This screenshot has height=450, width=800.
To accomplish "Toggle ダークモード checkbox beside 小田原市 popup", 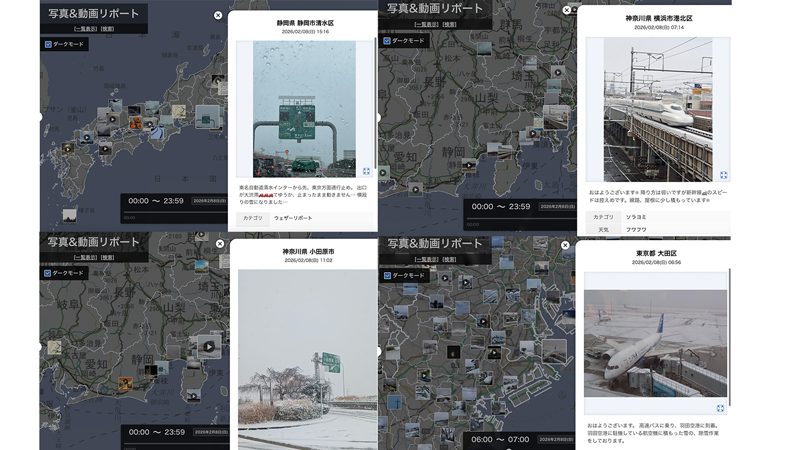I will [x=47, y=273].
